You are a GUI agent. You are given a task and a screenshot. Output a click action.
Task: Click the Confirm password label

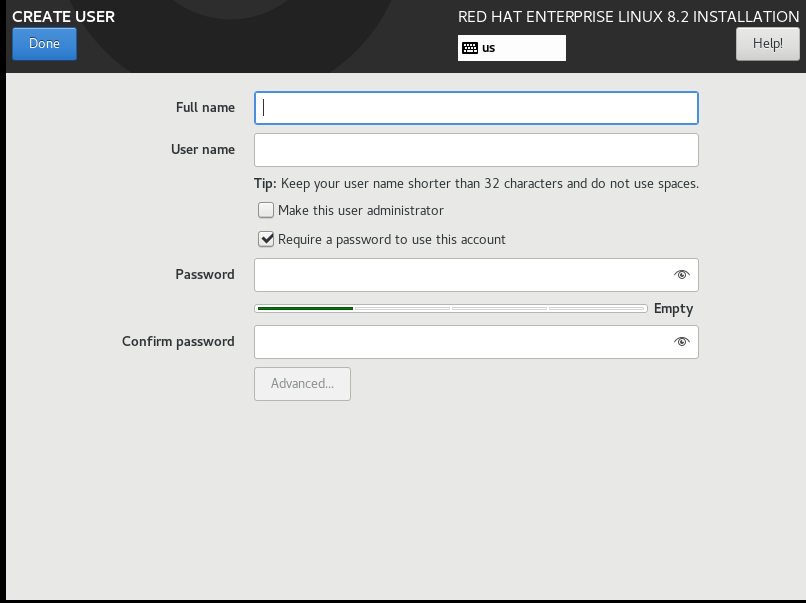point(178,342)
